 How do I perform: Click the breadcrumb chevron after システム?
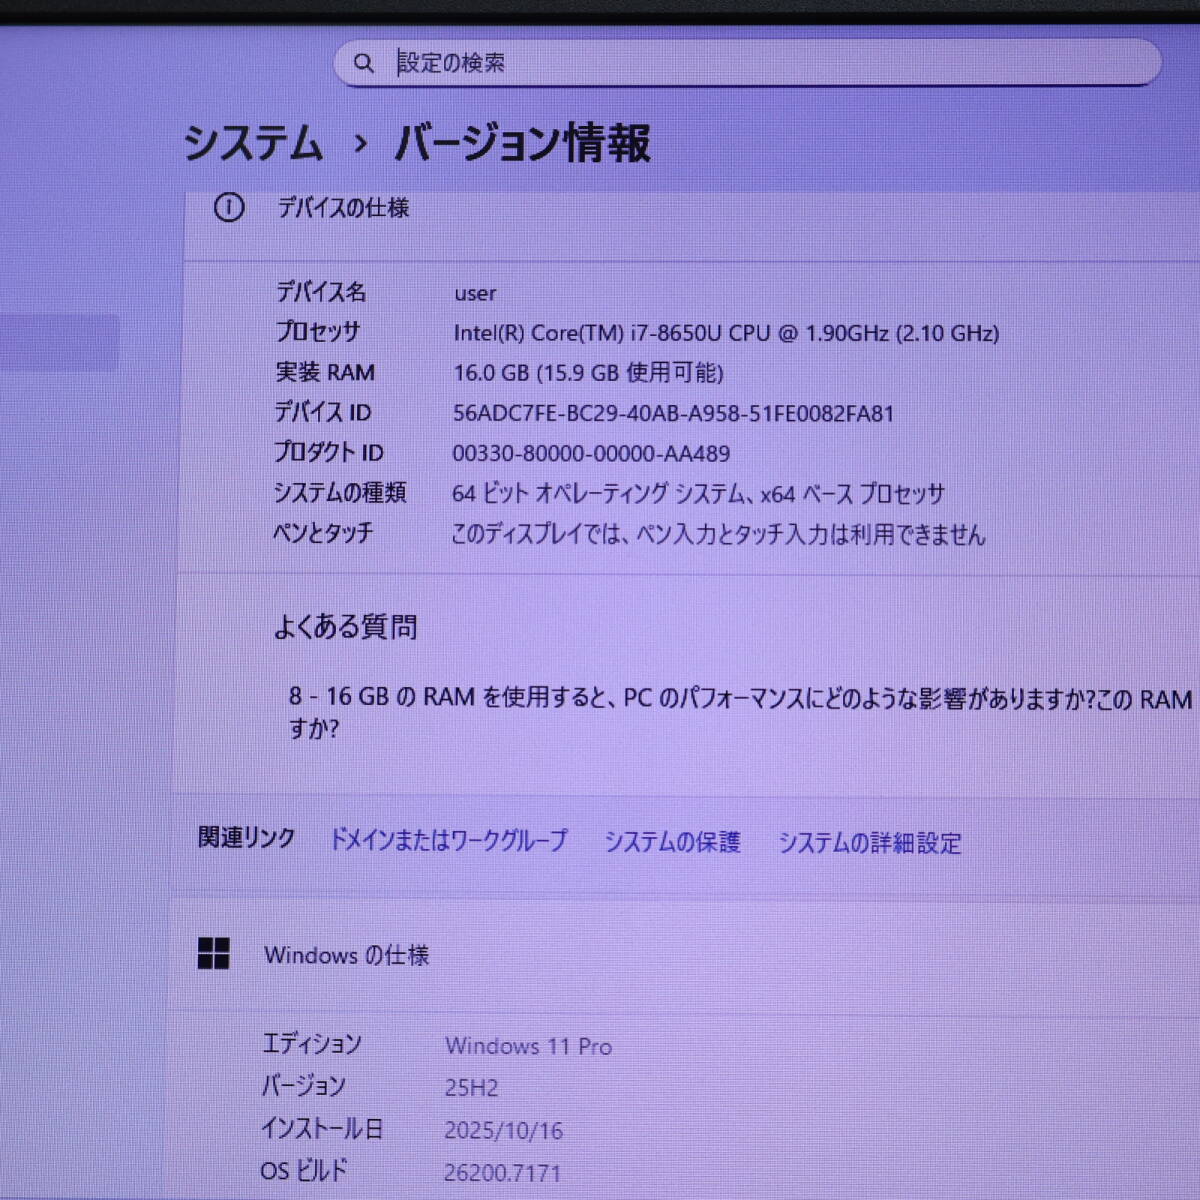pos(360,145)
